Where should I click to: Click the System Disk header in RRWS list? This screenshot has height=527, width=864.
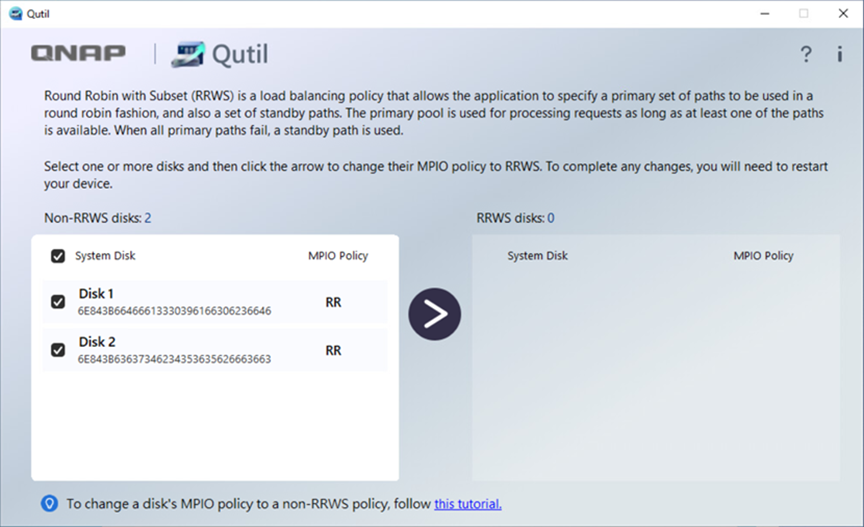(537, 256)
